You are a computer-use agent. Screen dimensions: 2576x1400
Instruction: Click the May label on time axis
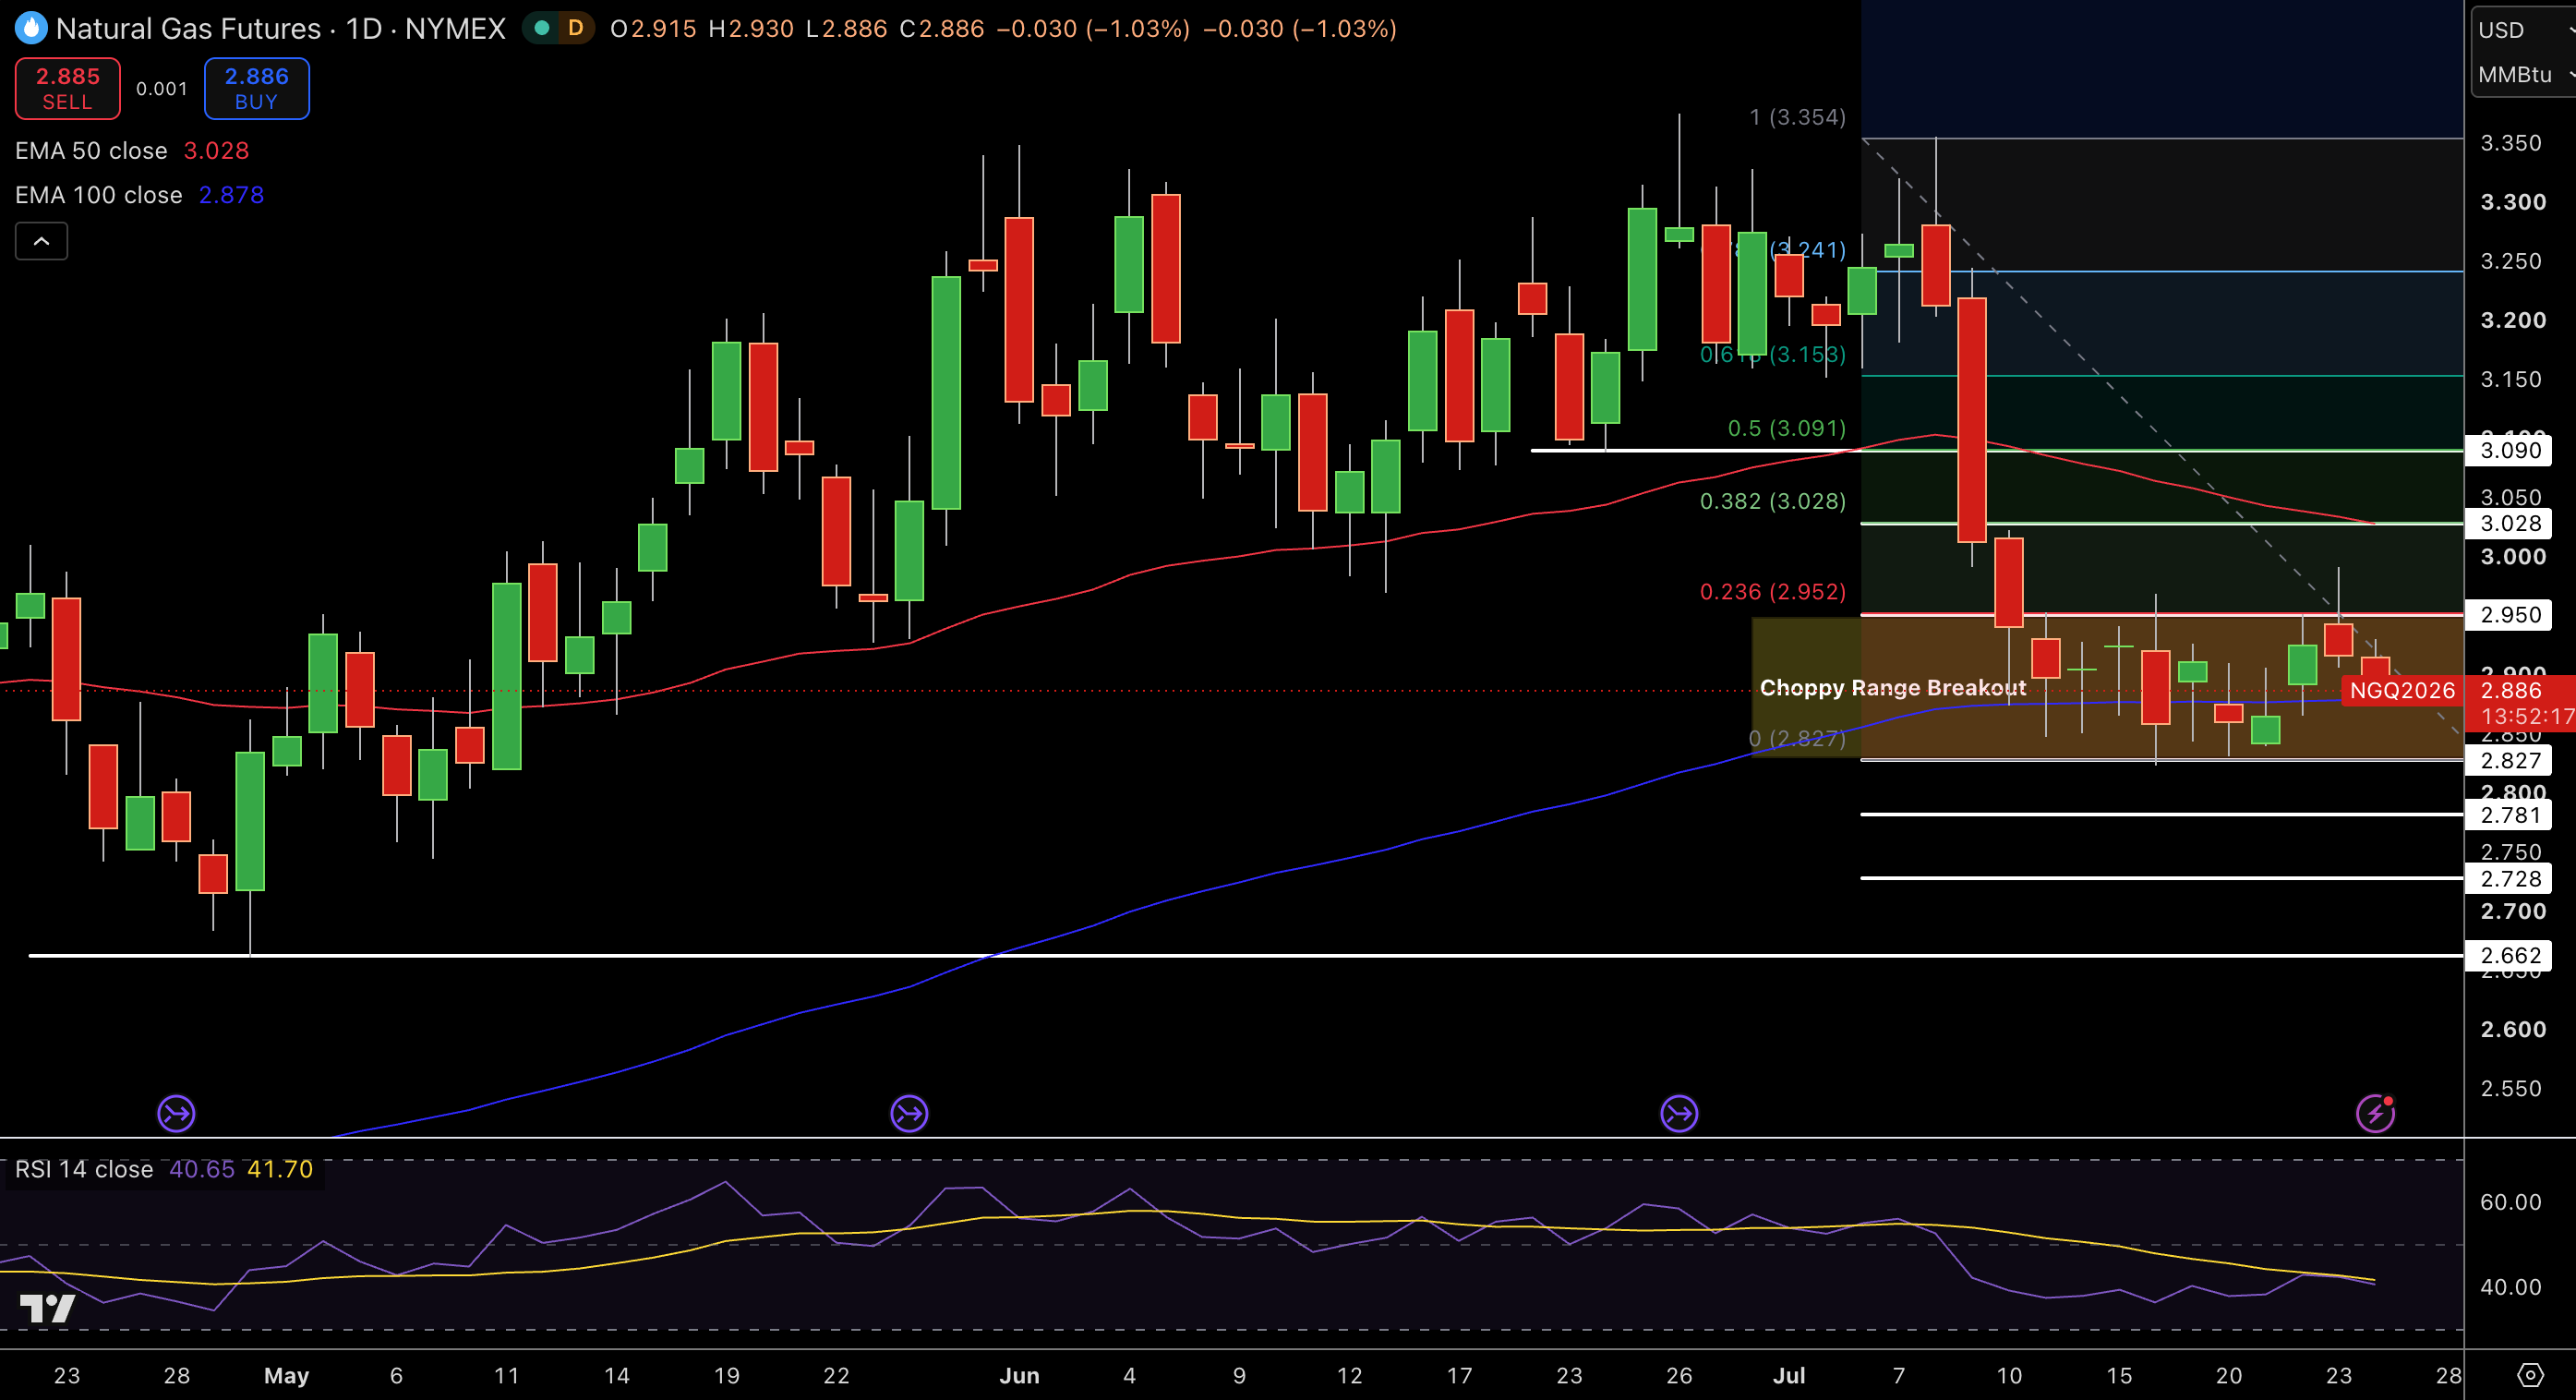286,1375
